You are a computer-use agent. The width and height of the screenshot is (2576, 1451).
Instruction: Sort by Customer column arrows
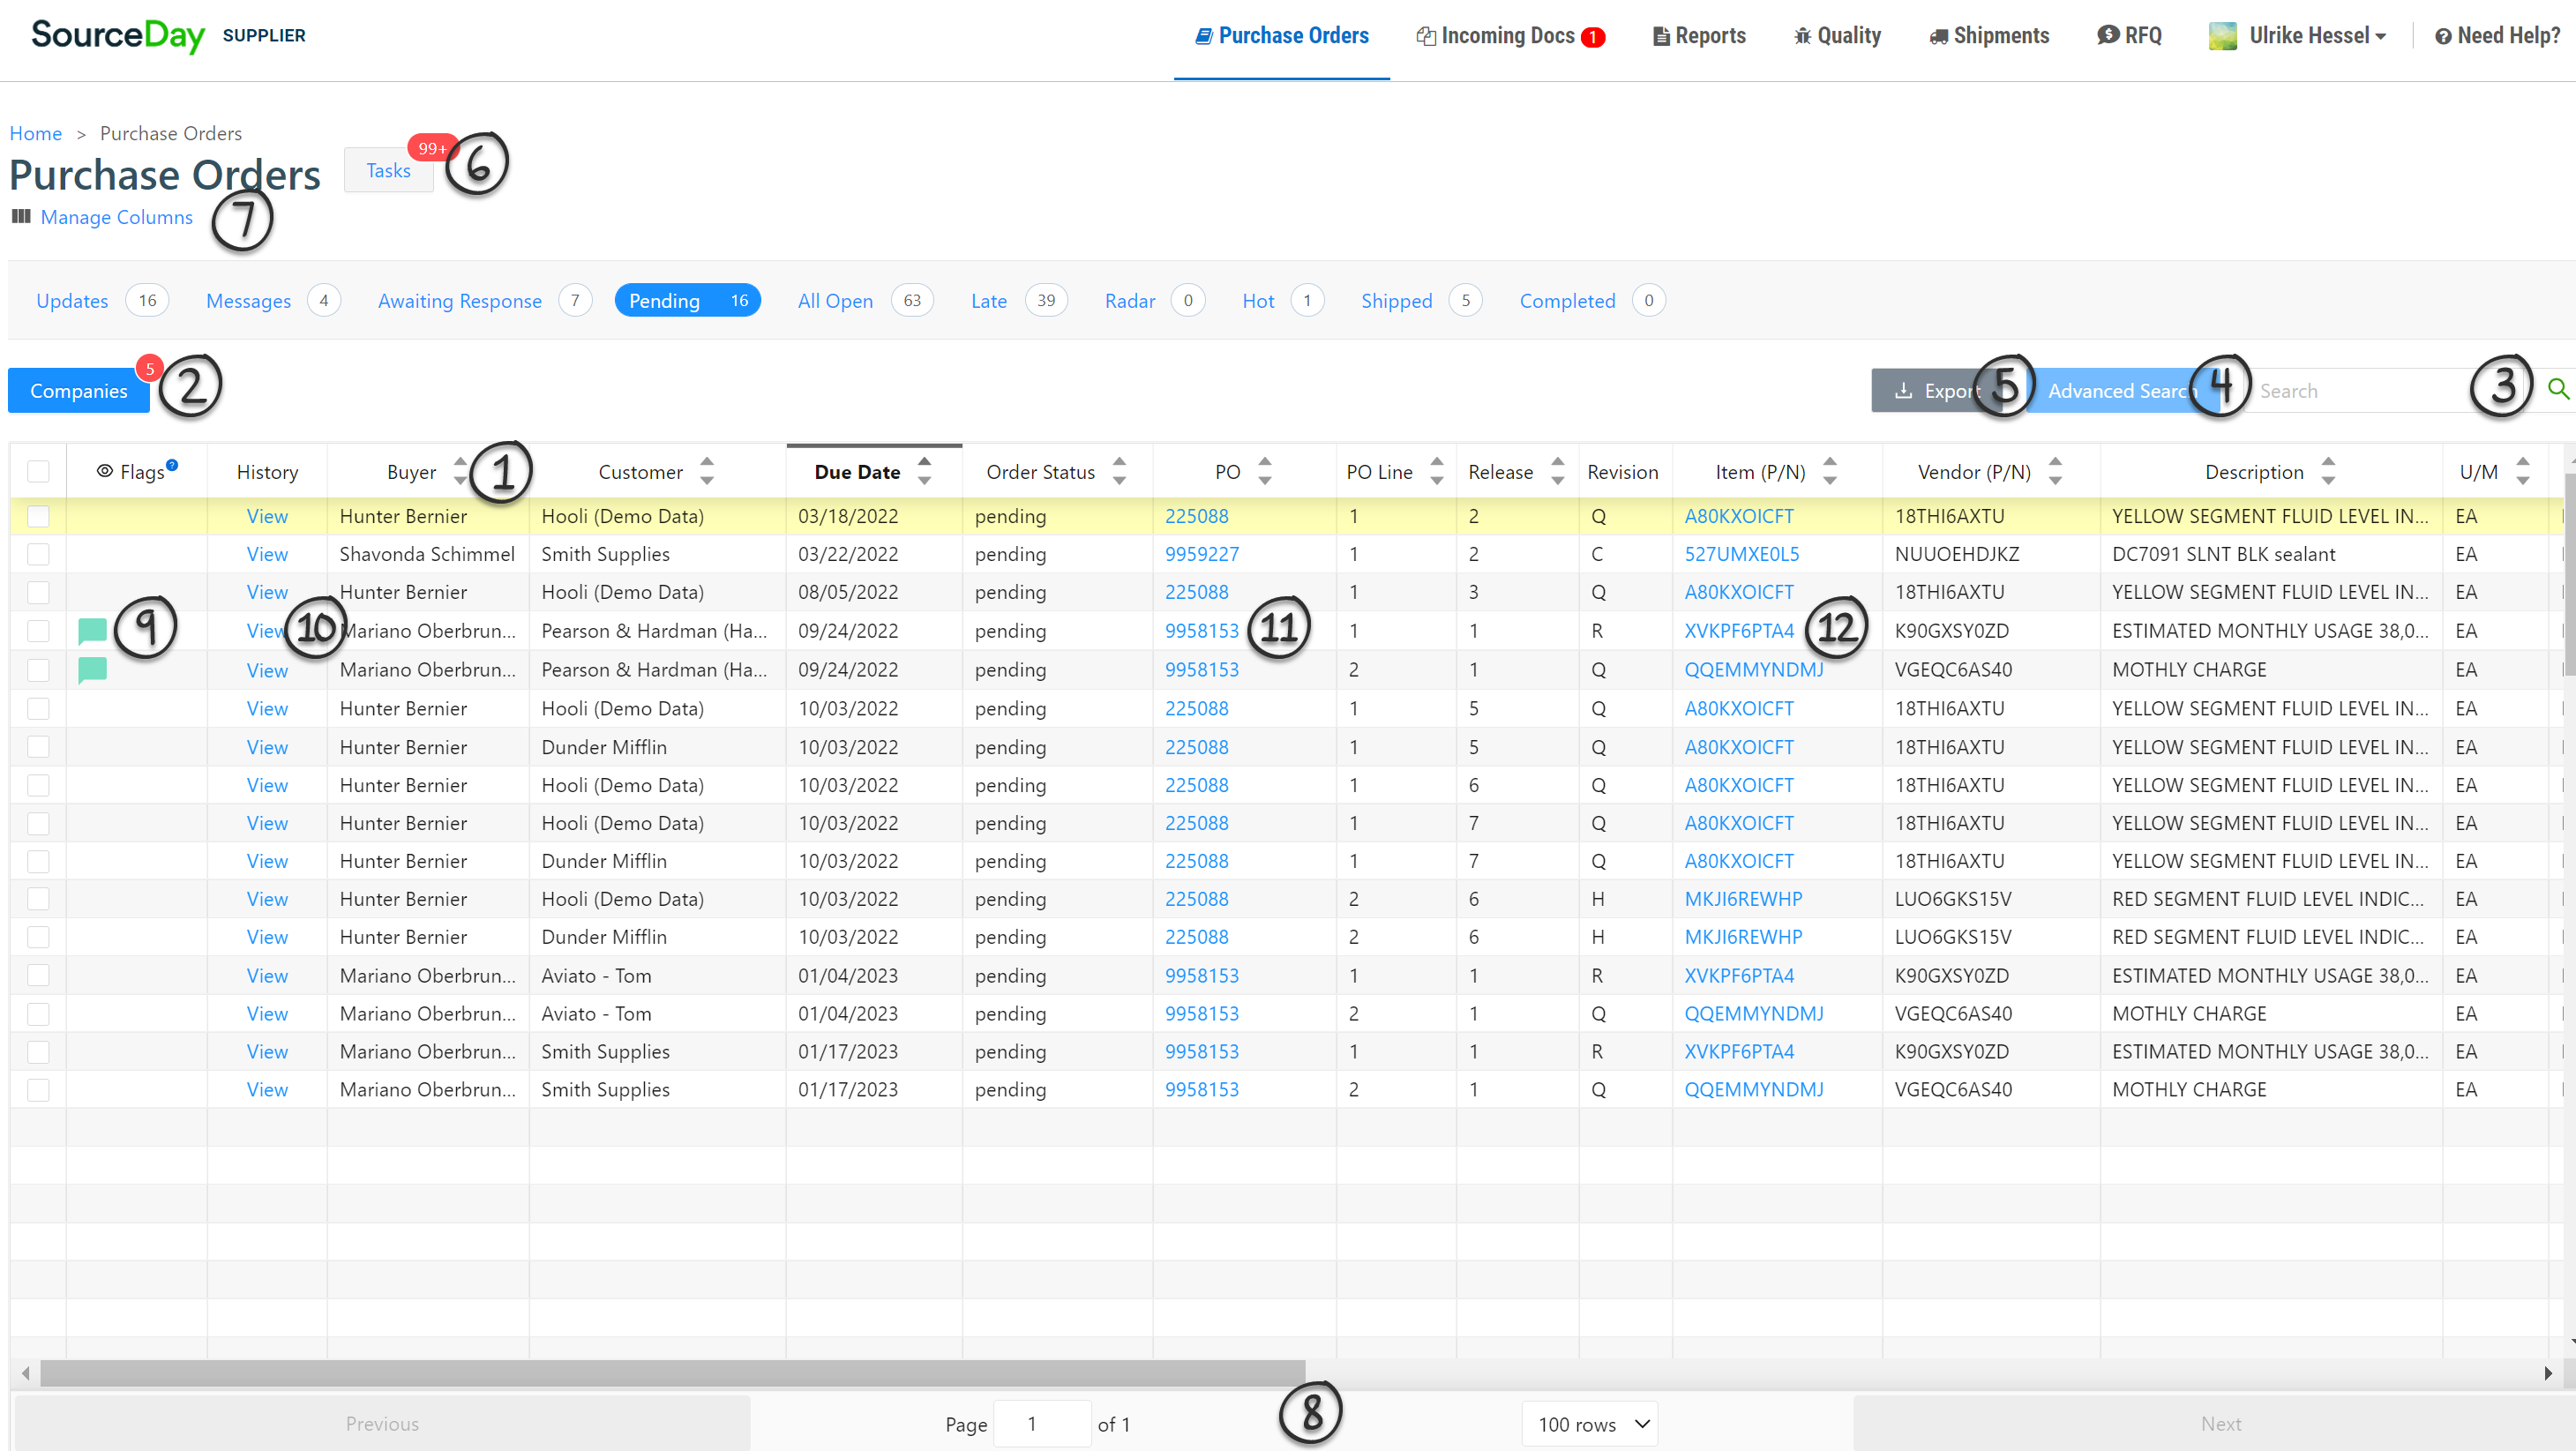pos(707,471)
